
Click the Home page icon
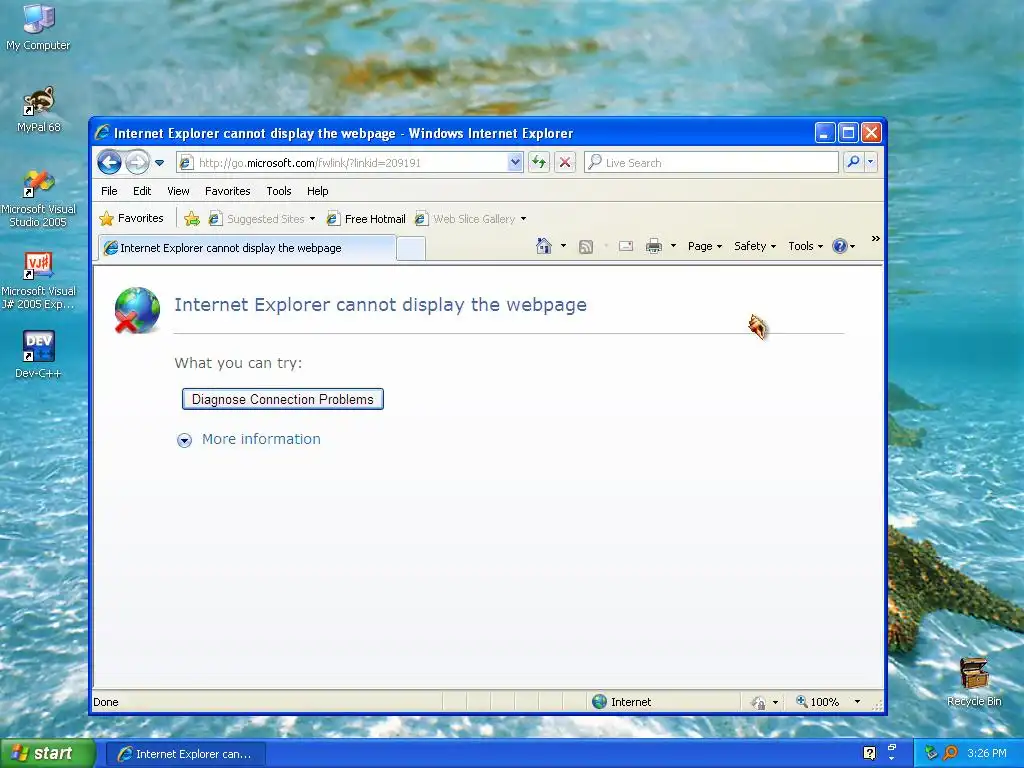coord(543,246)
